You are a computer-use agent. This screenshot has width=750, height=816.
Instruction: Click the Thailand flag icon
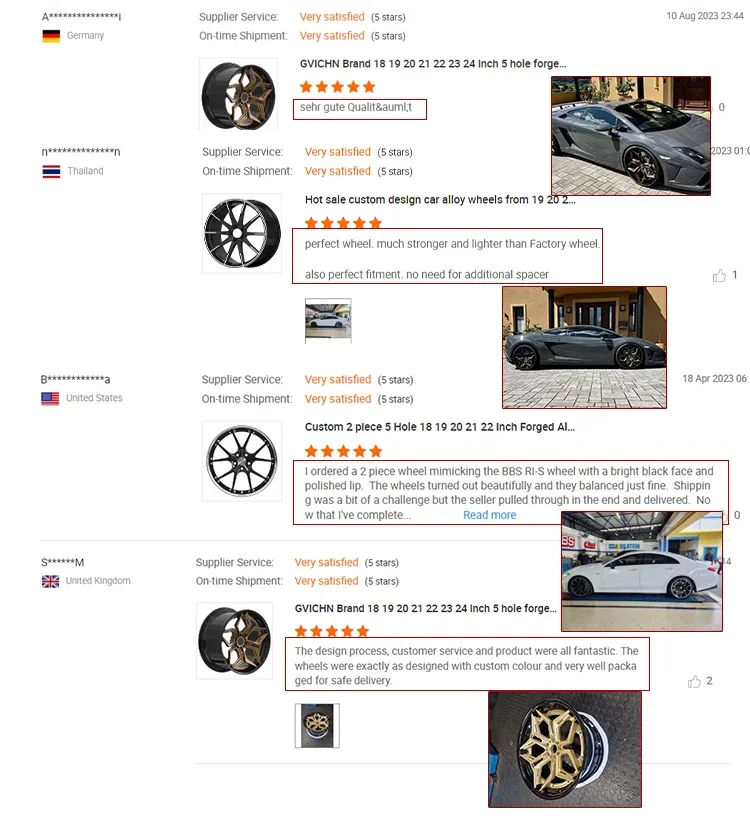tap(51, 171)
